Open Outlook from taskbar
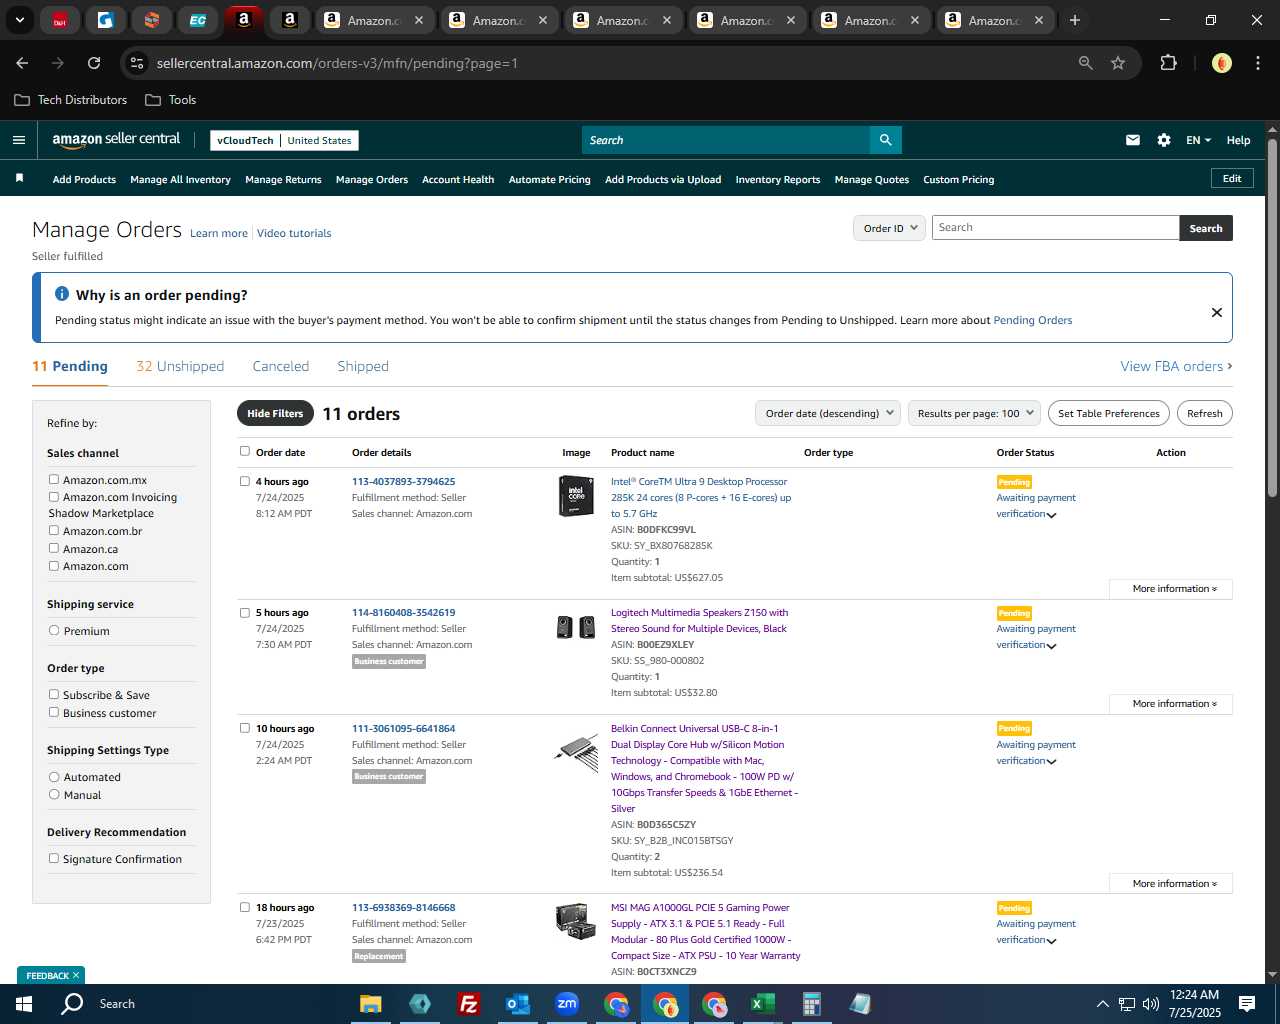Image resolution: width=1280 pixels, height=1024 pixels. coord(517,1003)
